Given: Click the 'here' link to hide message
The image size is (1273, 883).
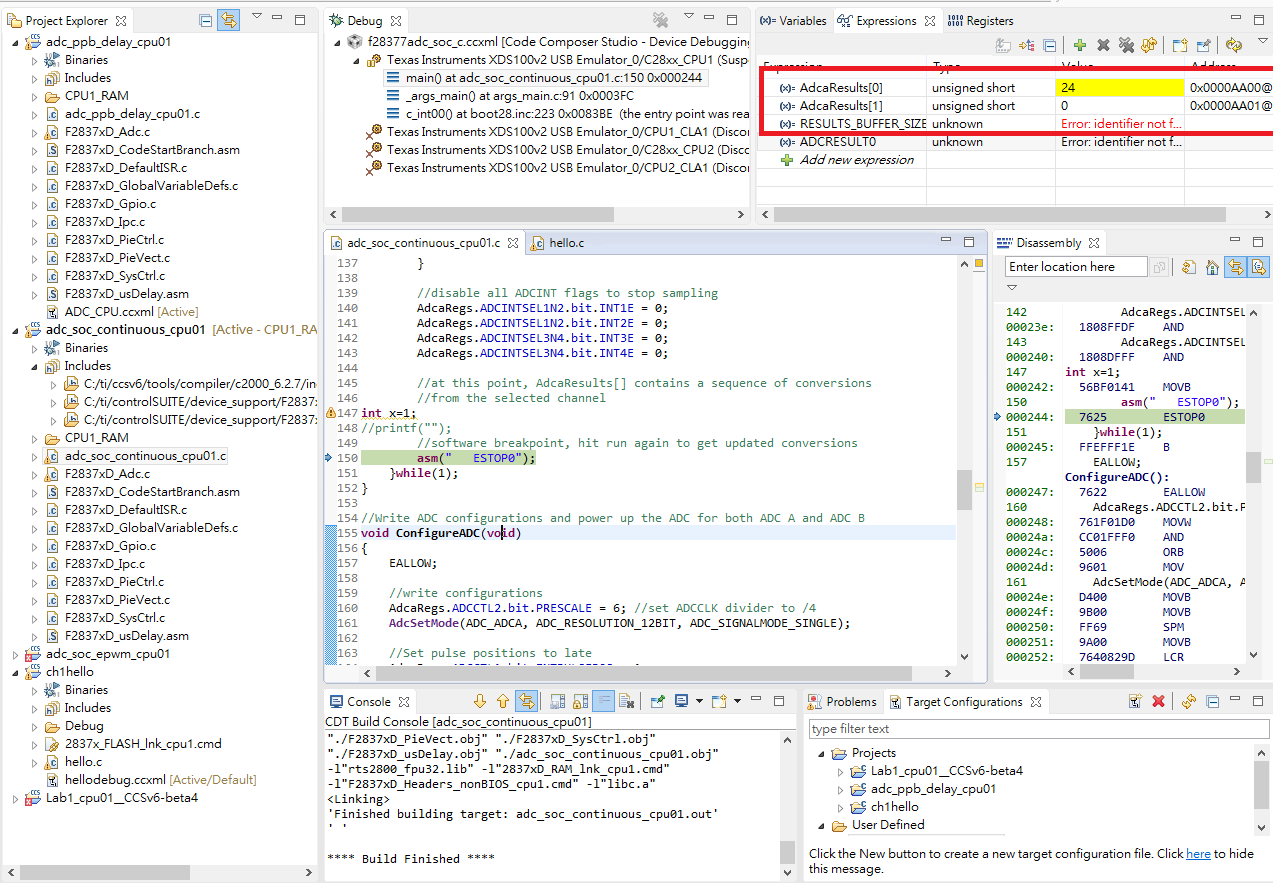Looking at the screenshot, I should [x=1198, y=854].
